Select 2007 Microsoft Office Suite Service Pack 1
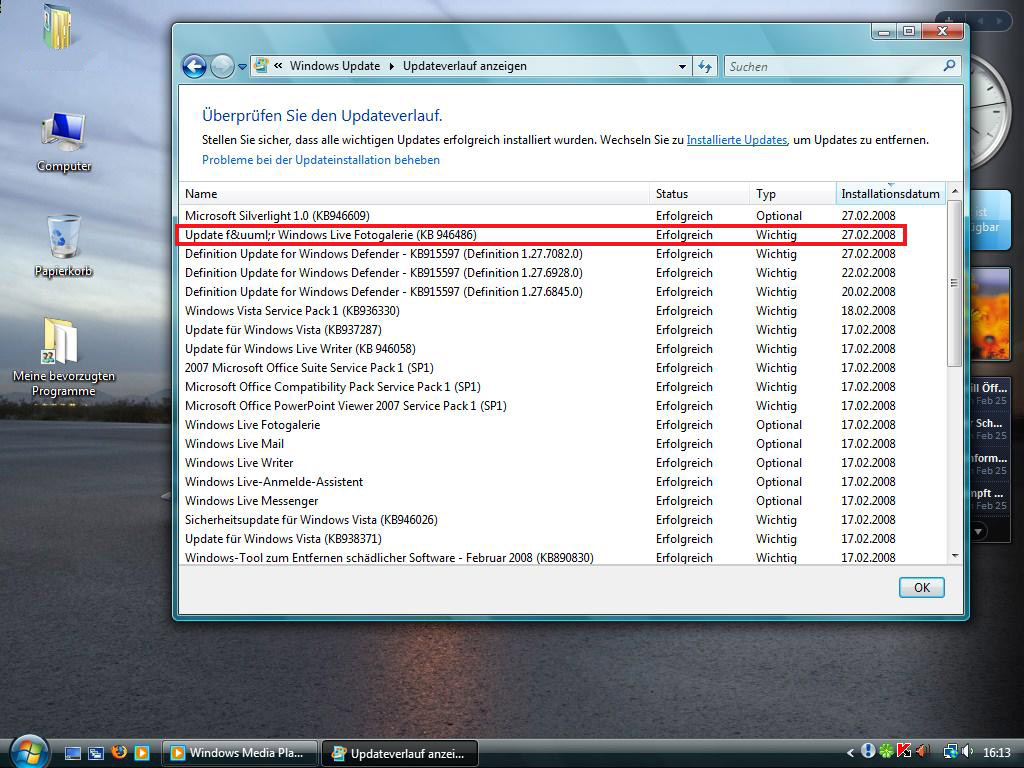The image size is (1024, 768). (x=562, y=368)
